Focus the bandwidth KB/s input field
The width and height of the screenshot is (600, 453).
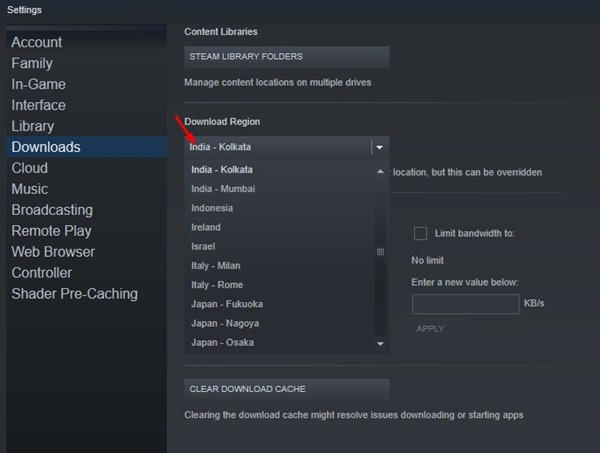465,304
